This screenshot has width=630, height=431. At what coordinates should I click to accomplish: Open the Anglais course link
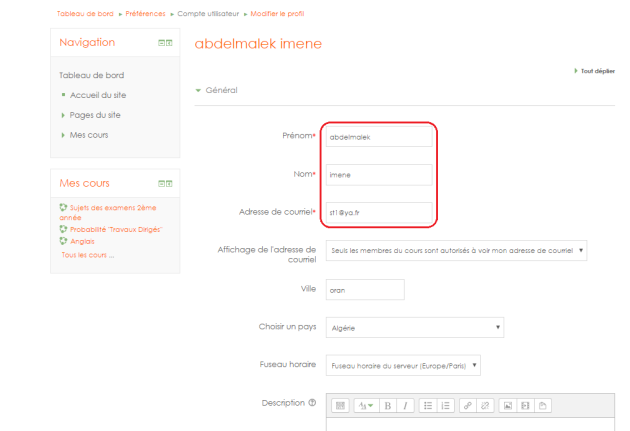click(x=82, y=241)
